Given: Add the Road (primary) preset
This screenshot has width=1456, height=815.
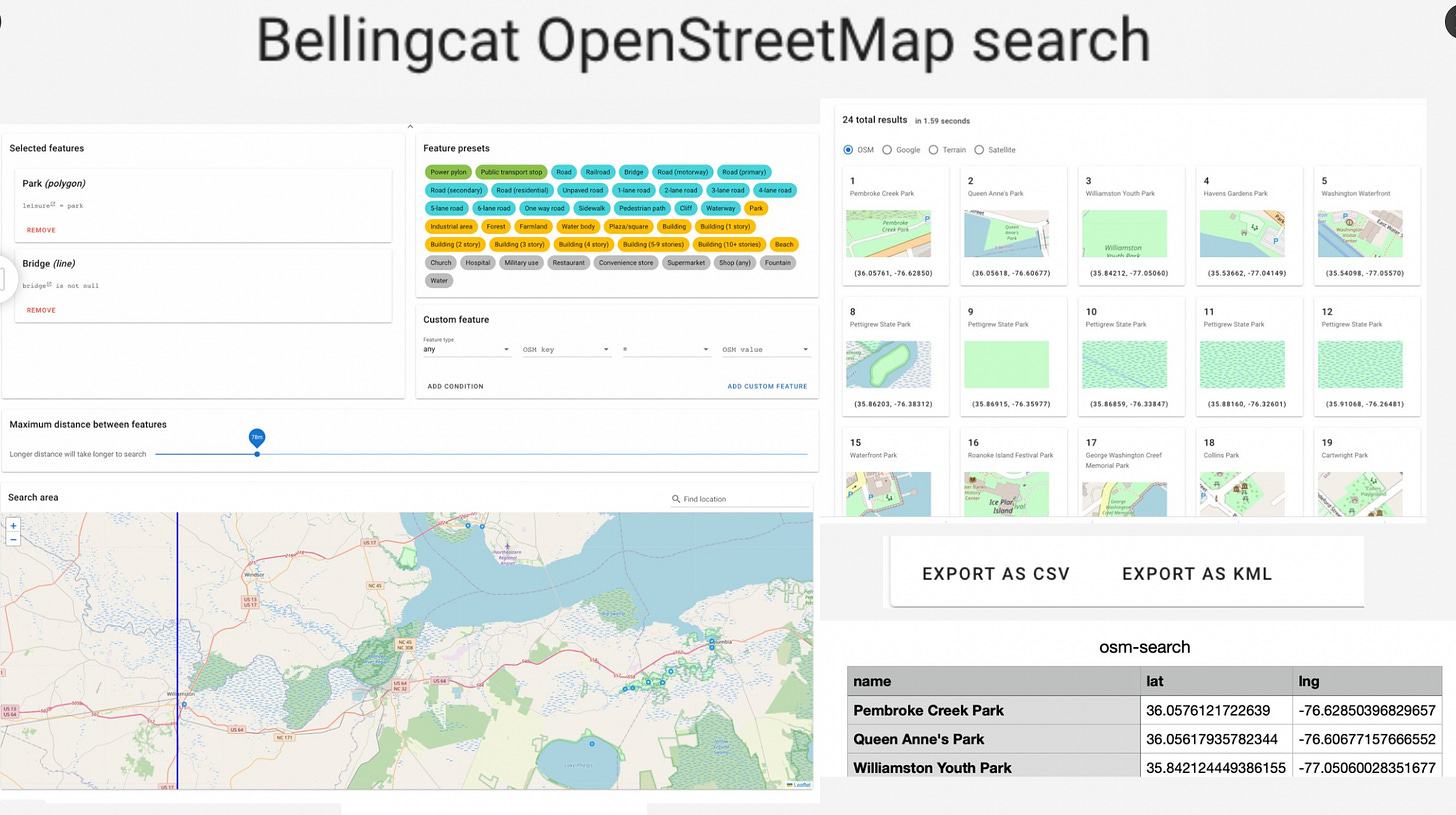Looking at the screenshot, I should tap(743, 172).
